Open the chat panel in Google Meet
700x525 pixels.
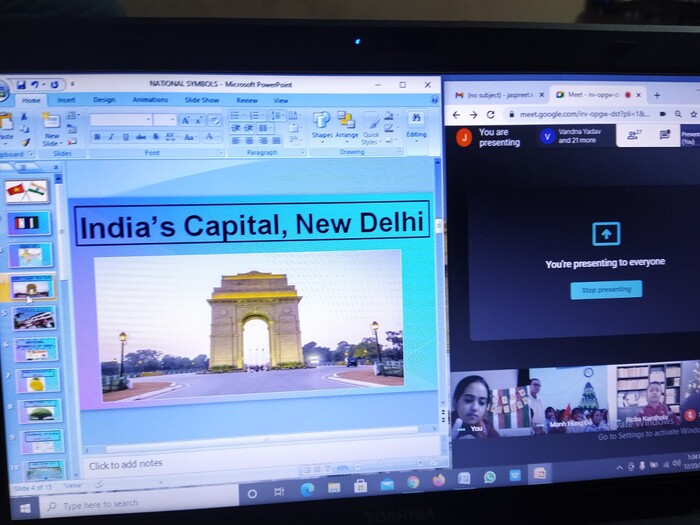click(664, 135)
